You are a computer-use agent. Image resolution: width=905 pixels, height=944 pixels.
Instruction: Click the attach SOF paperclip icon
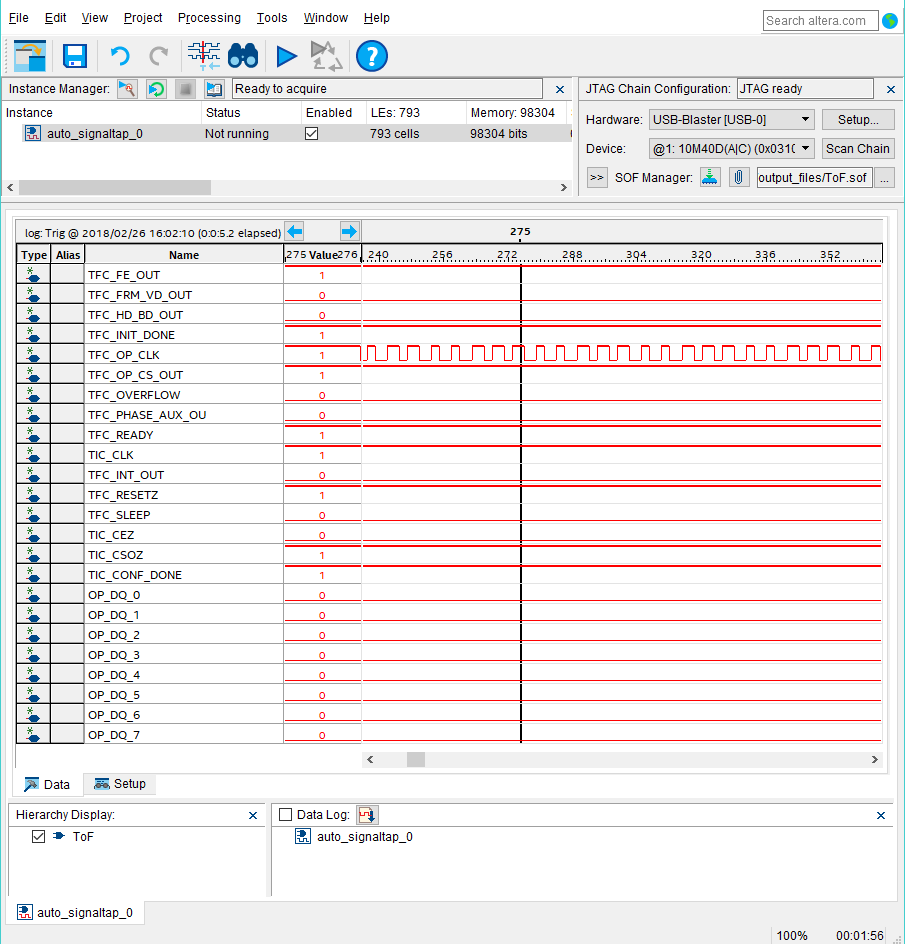click(738, 178)
